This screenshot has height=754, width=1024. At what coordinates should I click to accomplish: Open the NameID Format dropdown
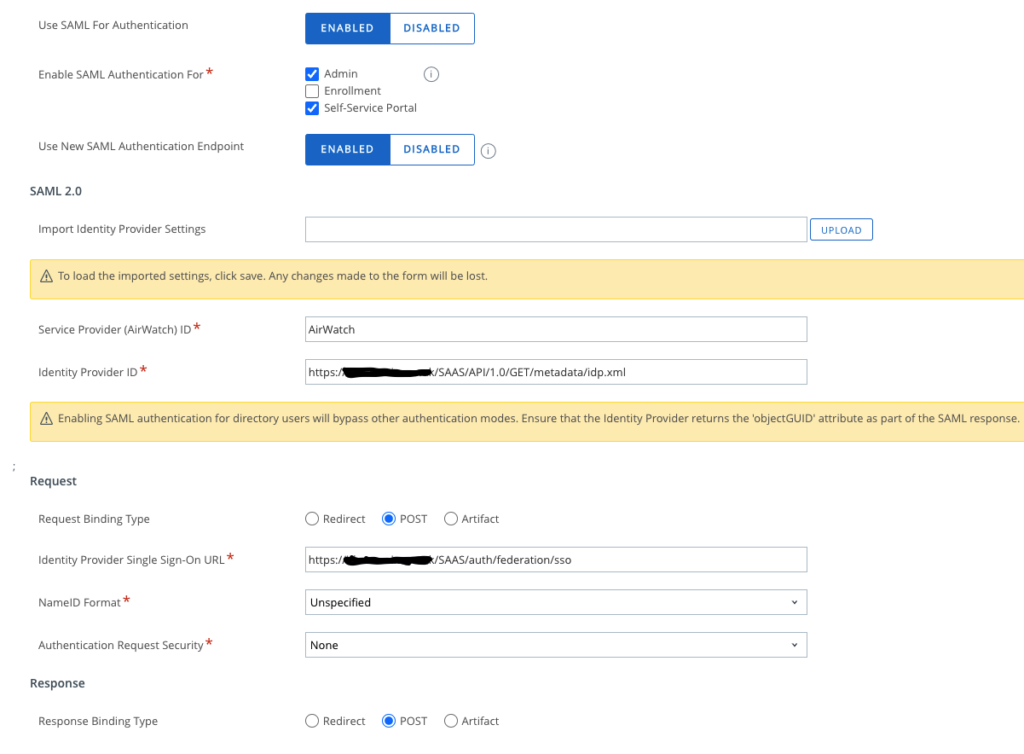click(x=556, y=602)
